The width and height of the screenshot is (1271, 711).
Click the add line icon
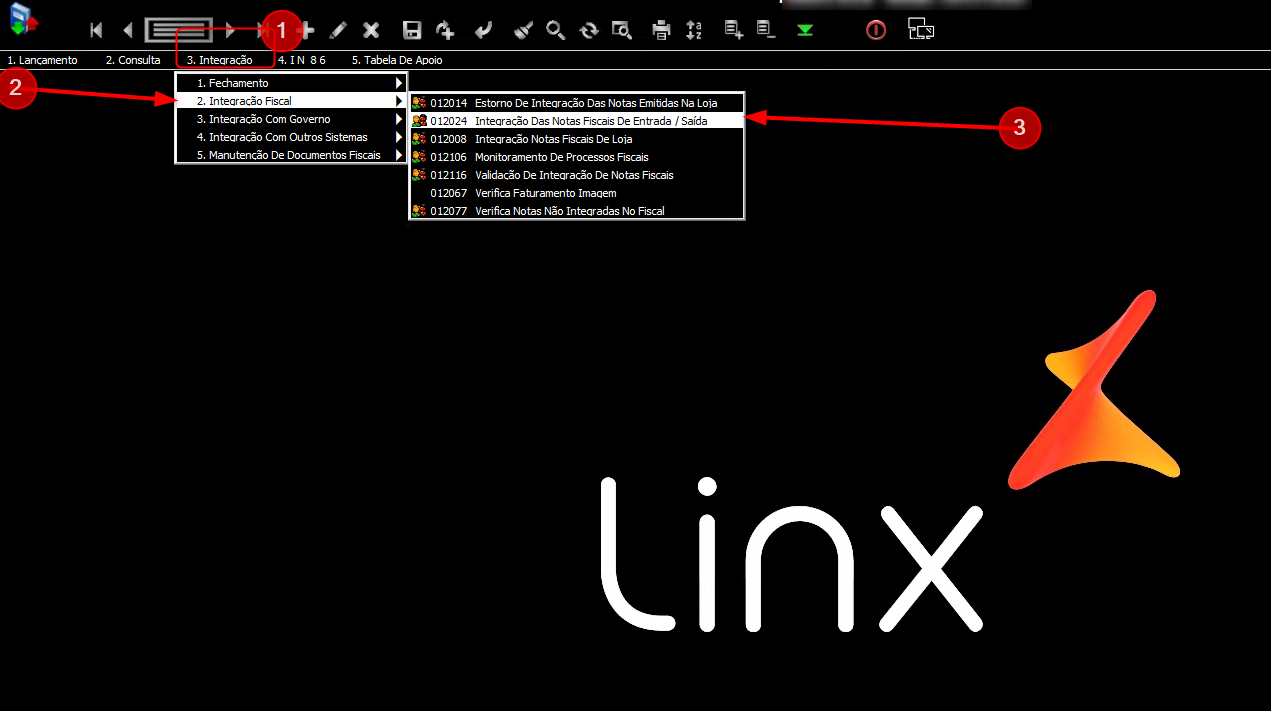(734, 30)
